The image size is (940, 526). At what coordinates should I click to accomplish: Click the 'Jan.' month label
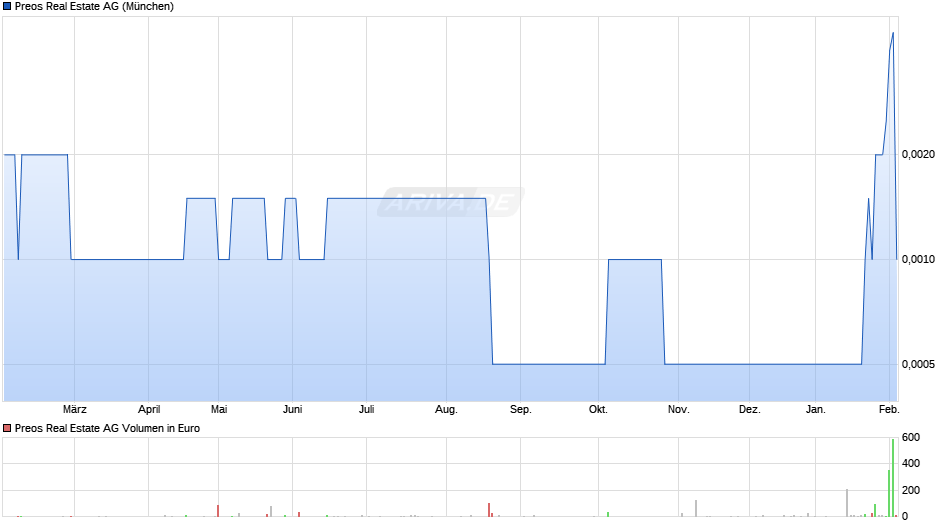coord(815,410)
